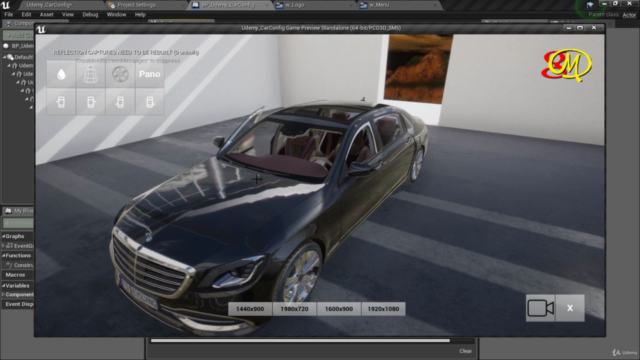640x360 pixels.
Task: Click the green Add Component button
Action: [x=19, y=36]
